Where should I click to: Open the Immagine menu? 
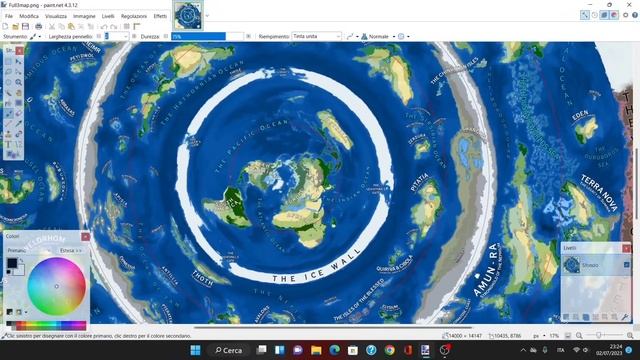(84, 16)
